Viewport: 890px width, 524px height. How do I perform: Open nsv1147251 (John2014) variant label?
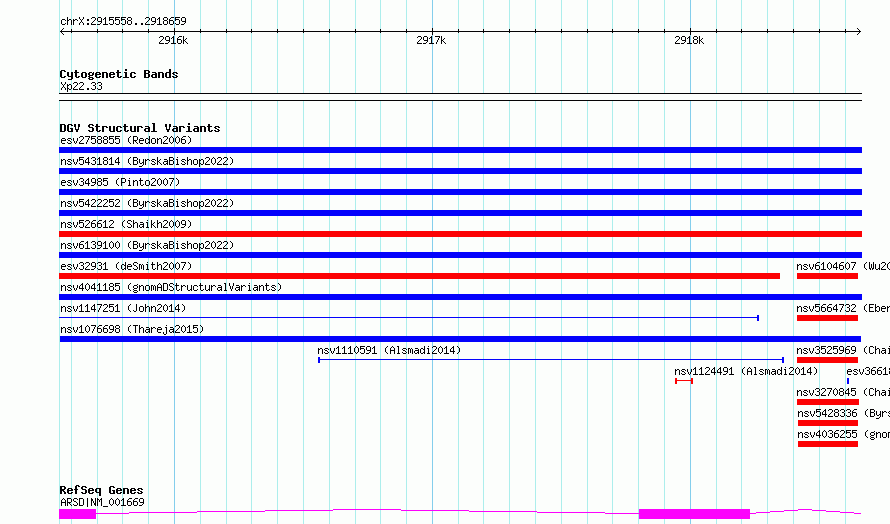click(123, 308)
